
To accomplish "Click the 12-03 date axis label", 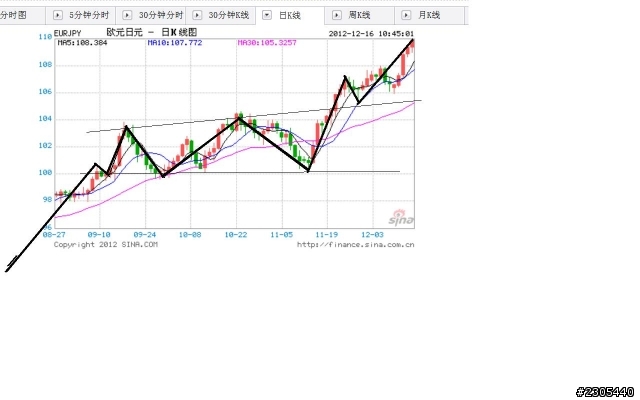I will [373, 235].
